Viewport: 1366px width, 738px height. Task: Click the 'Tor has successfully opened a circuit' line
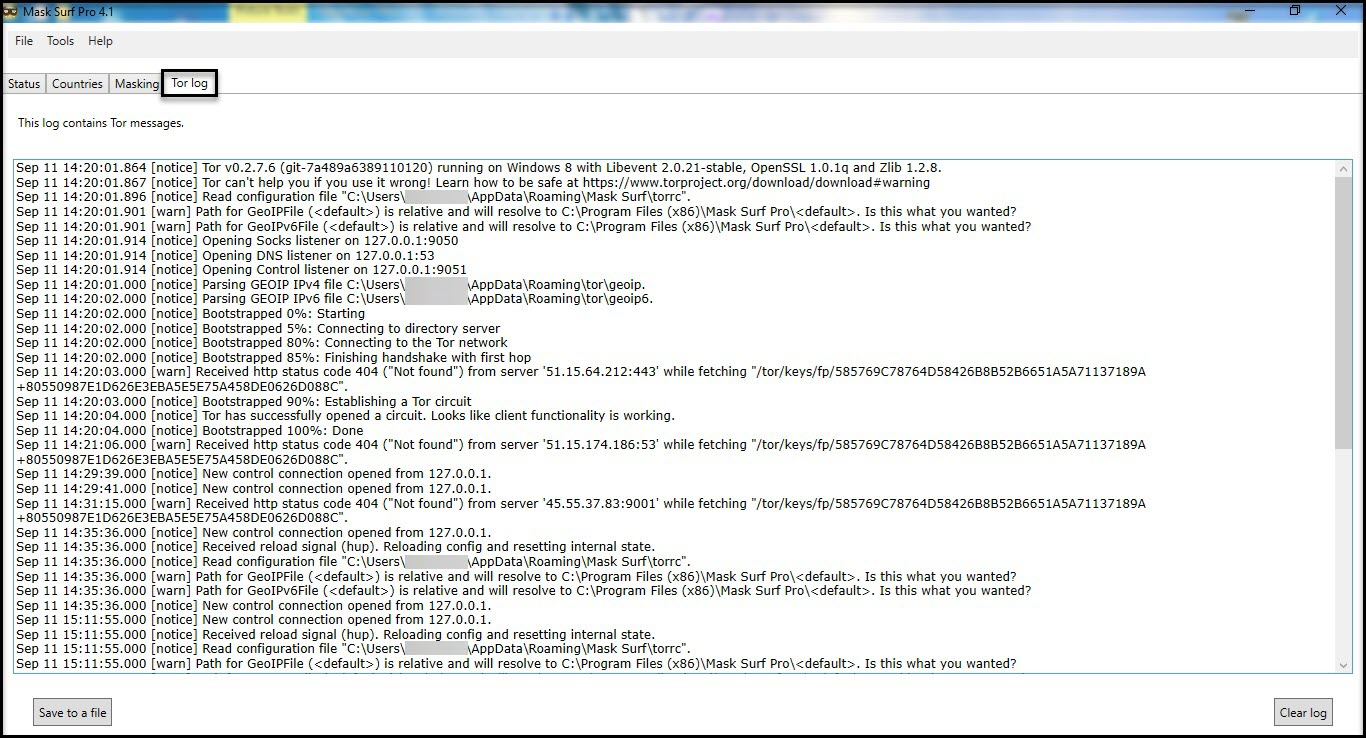tap(346, 416)
